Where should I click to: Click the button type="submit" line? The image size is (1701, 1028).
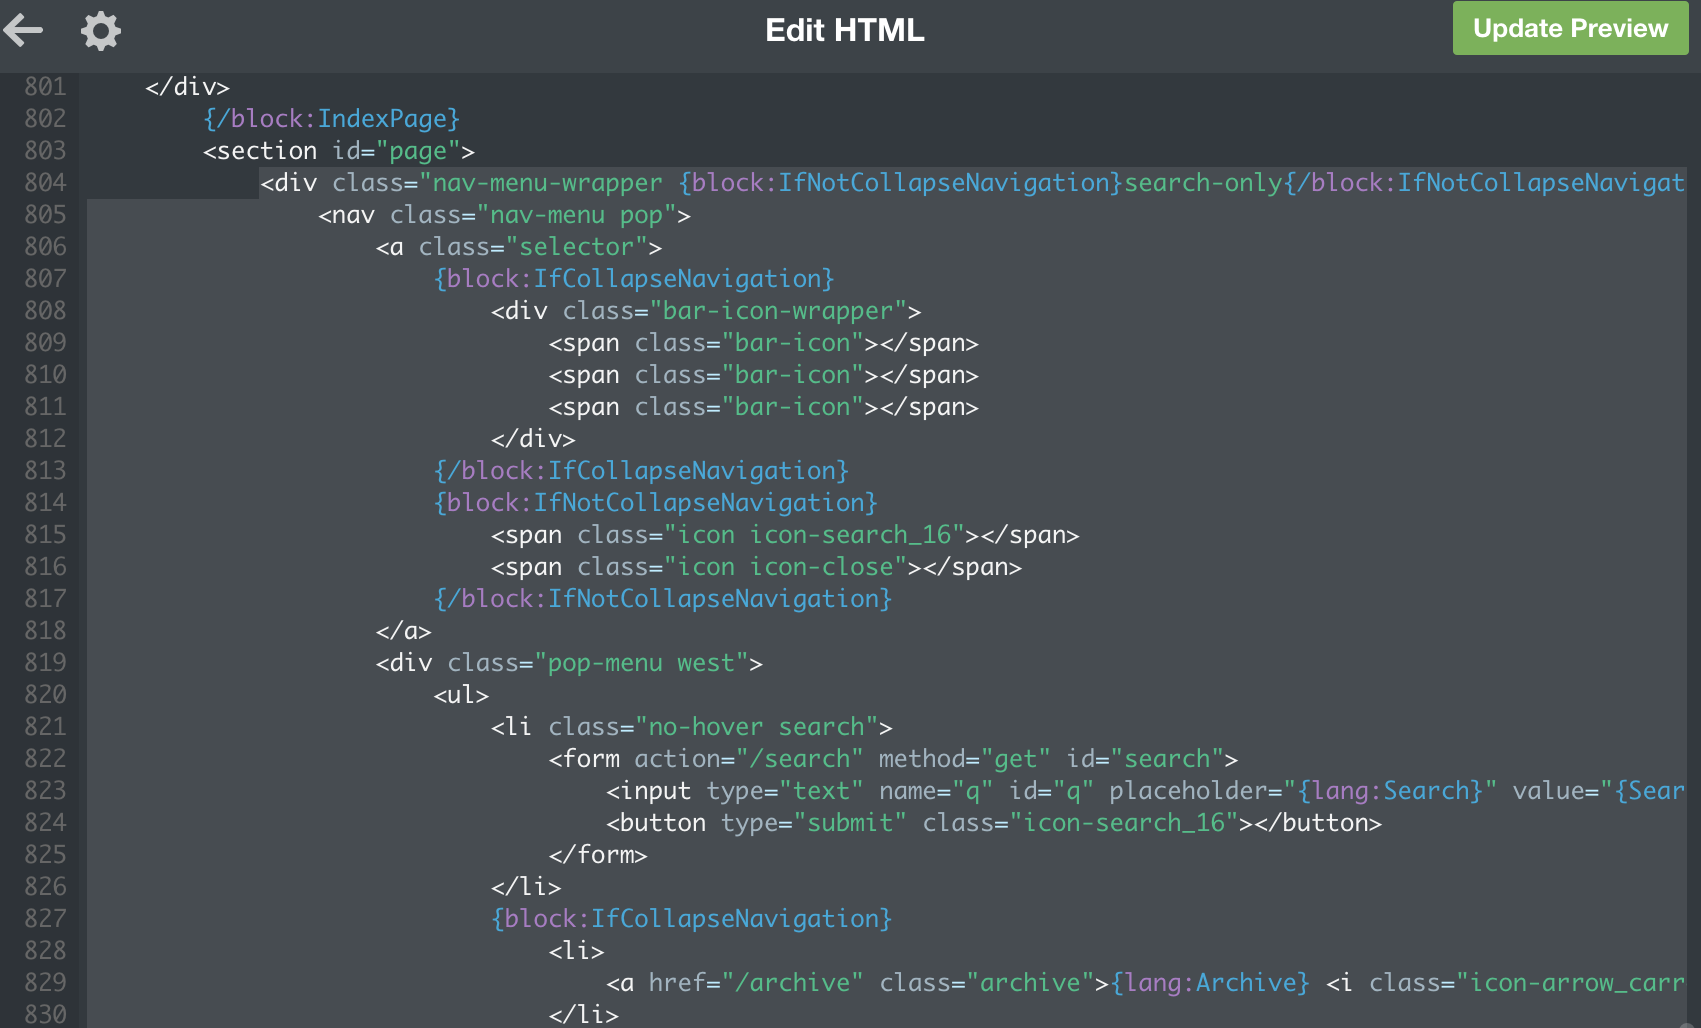(992, 823)
